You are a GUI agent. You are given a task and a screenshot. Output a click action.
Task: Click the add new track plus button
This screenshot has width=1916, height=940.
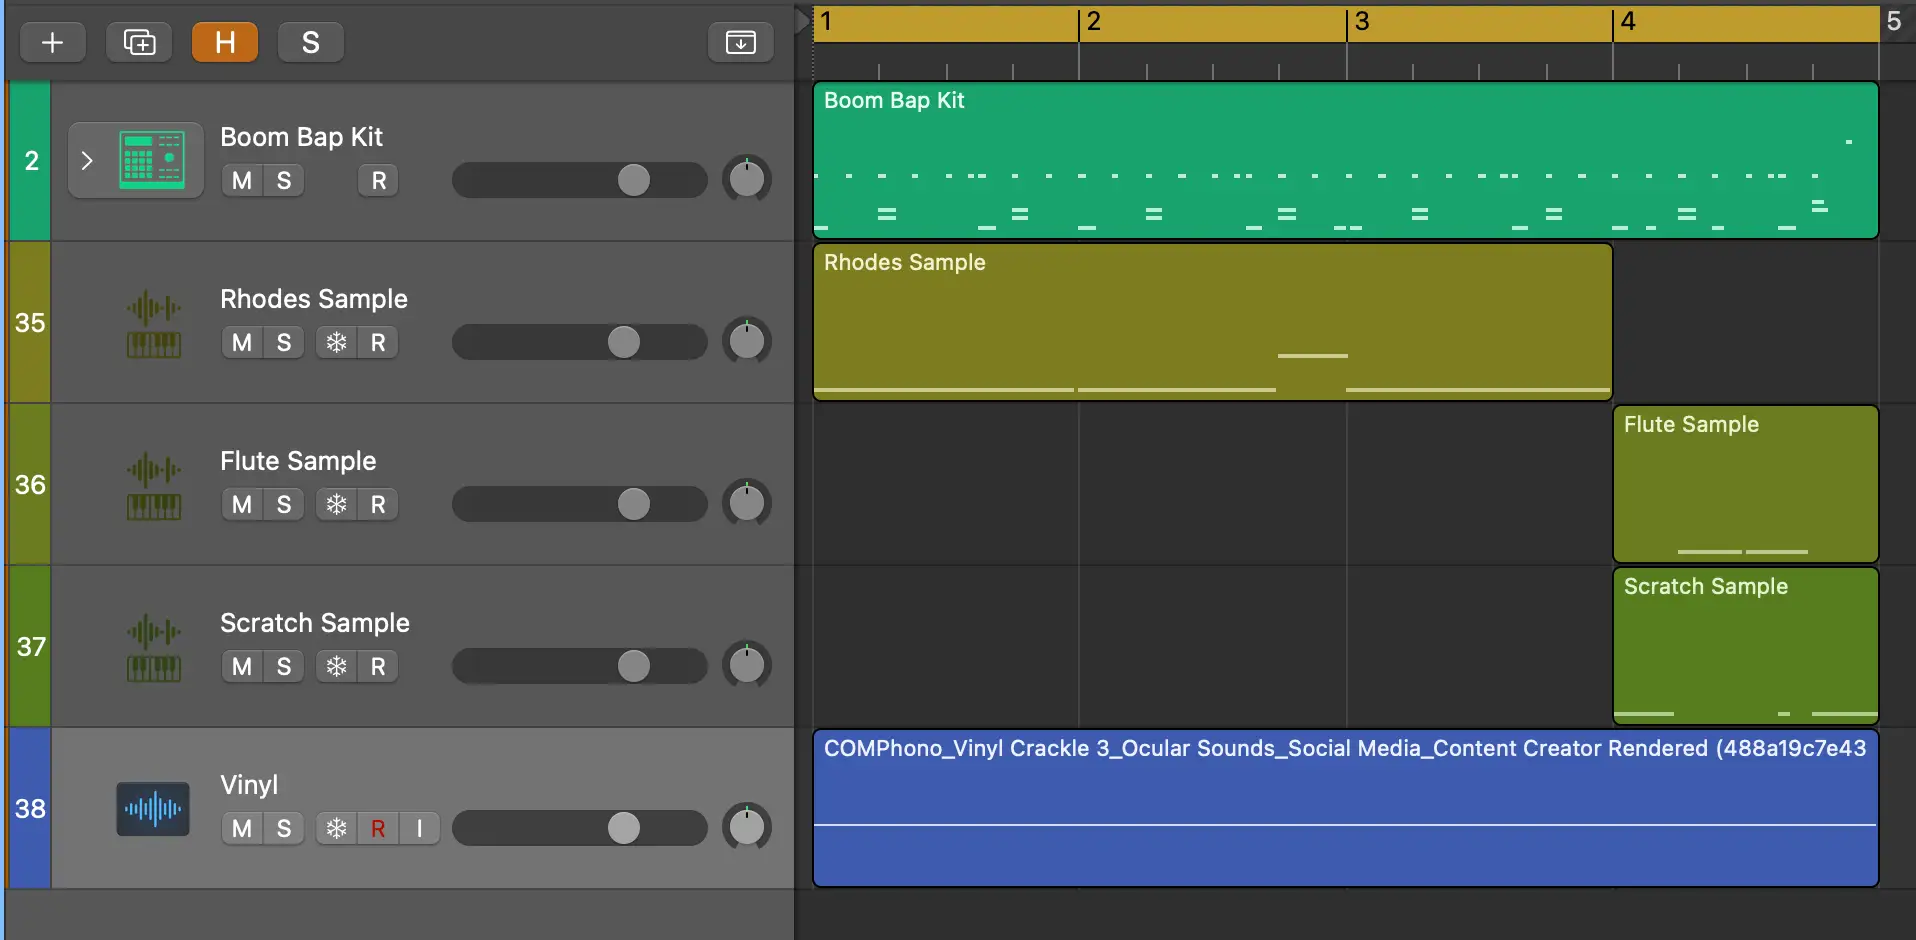click(52, 42)
